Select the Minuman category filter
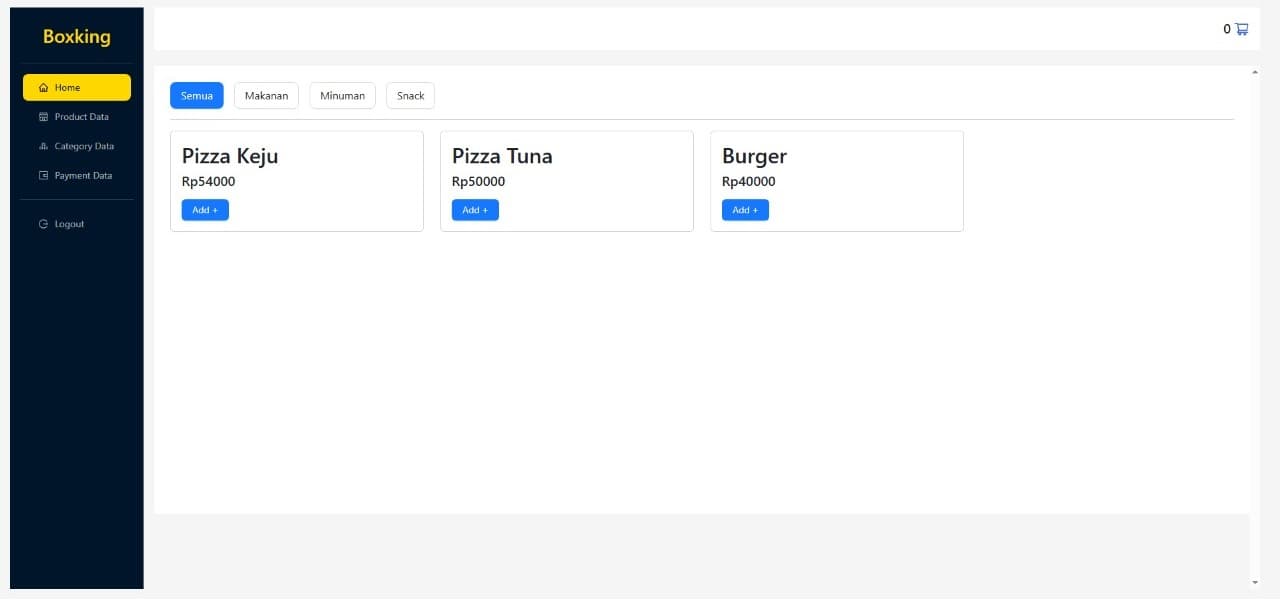This screenshot has width=1280, height=600. coord(342,96)
